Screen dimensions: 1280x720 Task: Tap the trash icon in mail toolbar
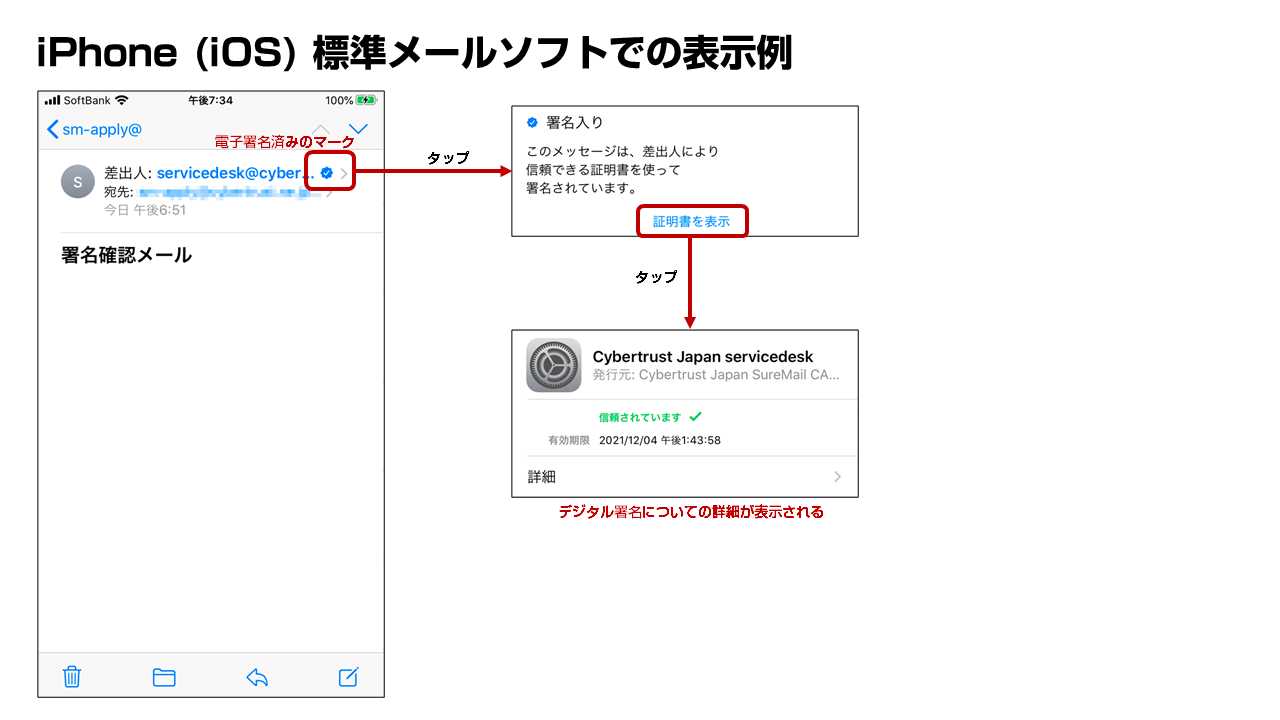(x=72, y=677)
